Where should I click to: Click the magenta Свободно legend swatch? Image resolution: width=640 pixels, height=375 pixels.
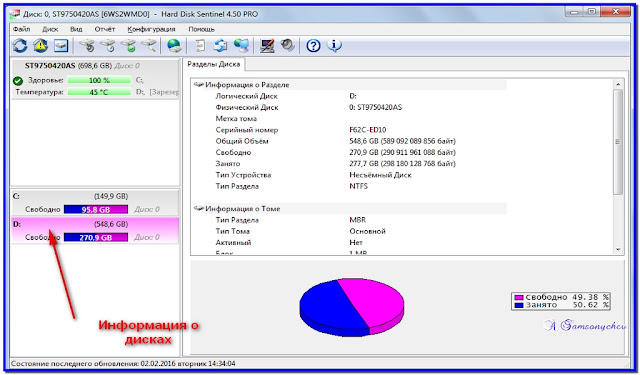[519, 297]
